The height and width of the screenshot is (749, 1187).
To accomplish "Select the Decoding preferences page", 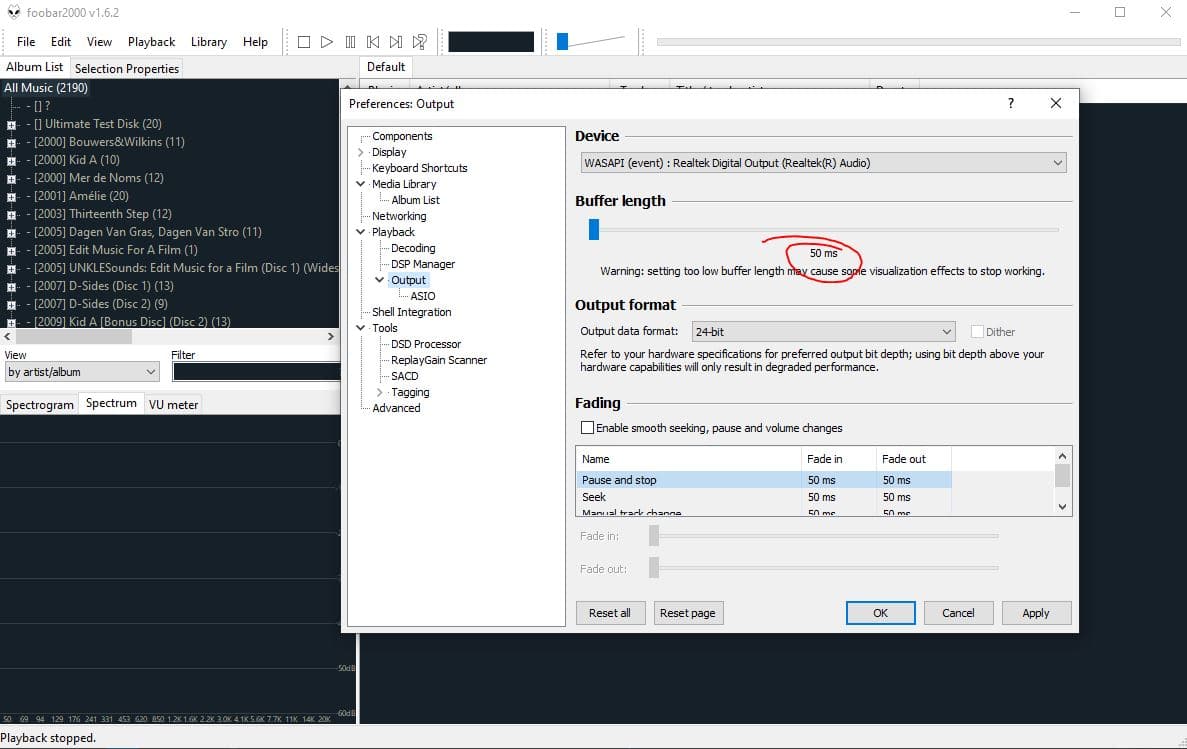I will click(x=413, y=248).
